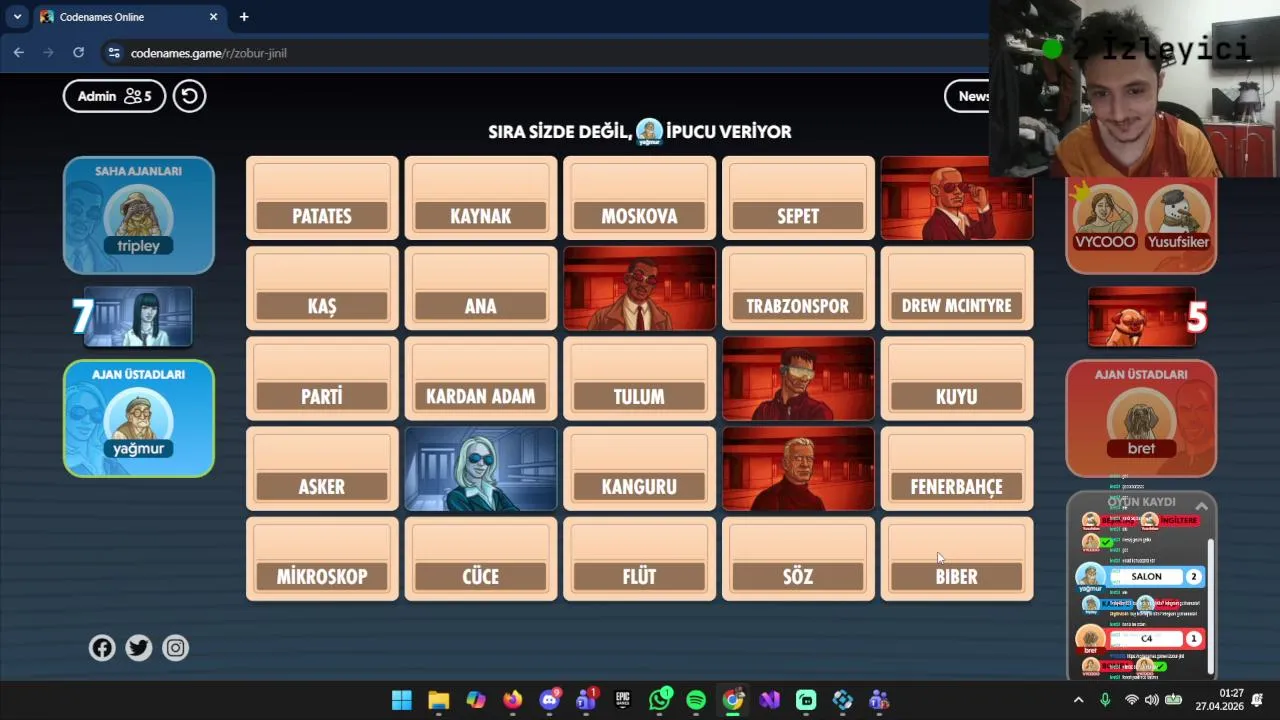This screenshot has width=1280, height=720.
Task: Switch to the Codenames Online tab
Action: click(128, 17)
